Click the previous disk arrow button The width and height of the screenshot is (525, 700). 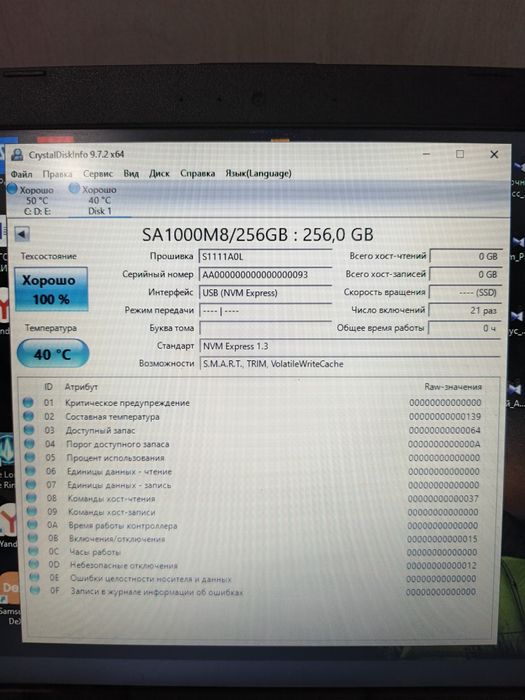(22, 234)
